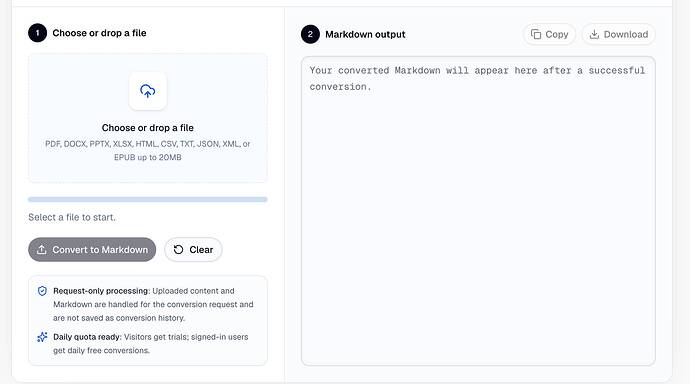Image resolution: width=690 pixels, height=384 pixels.
Task: Reset the form with Clear
Action: point(193,249)
